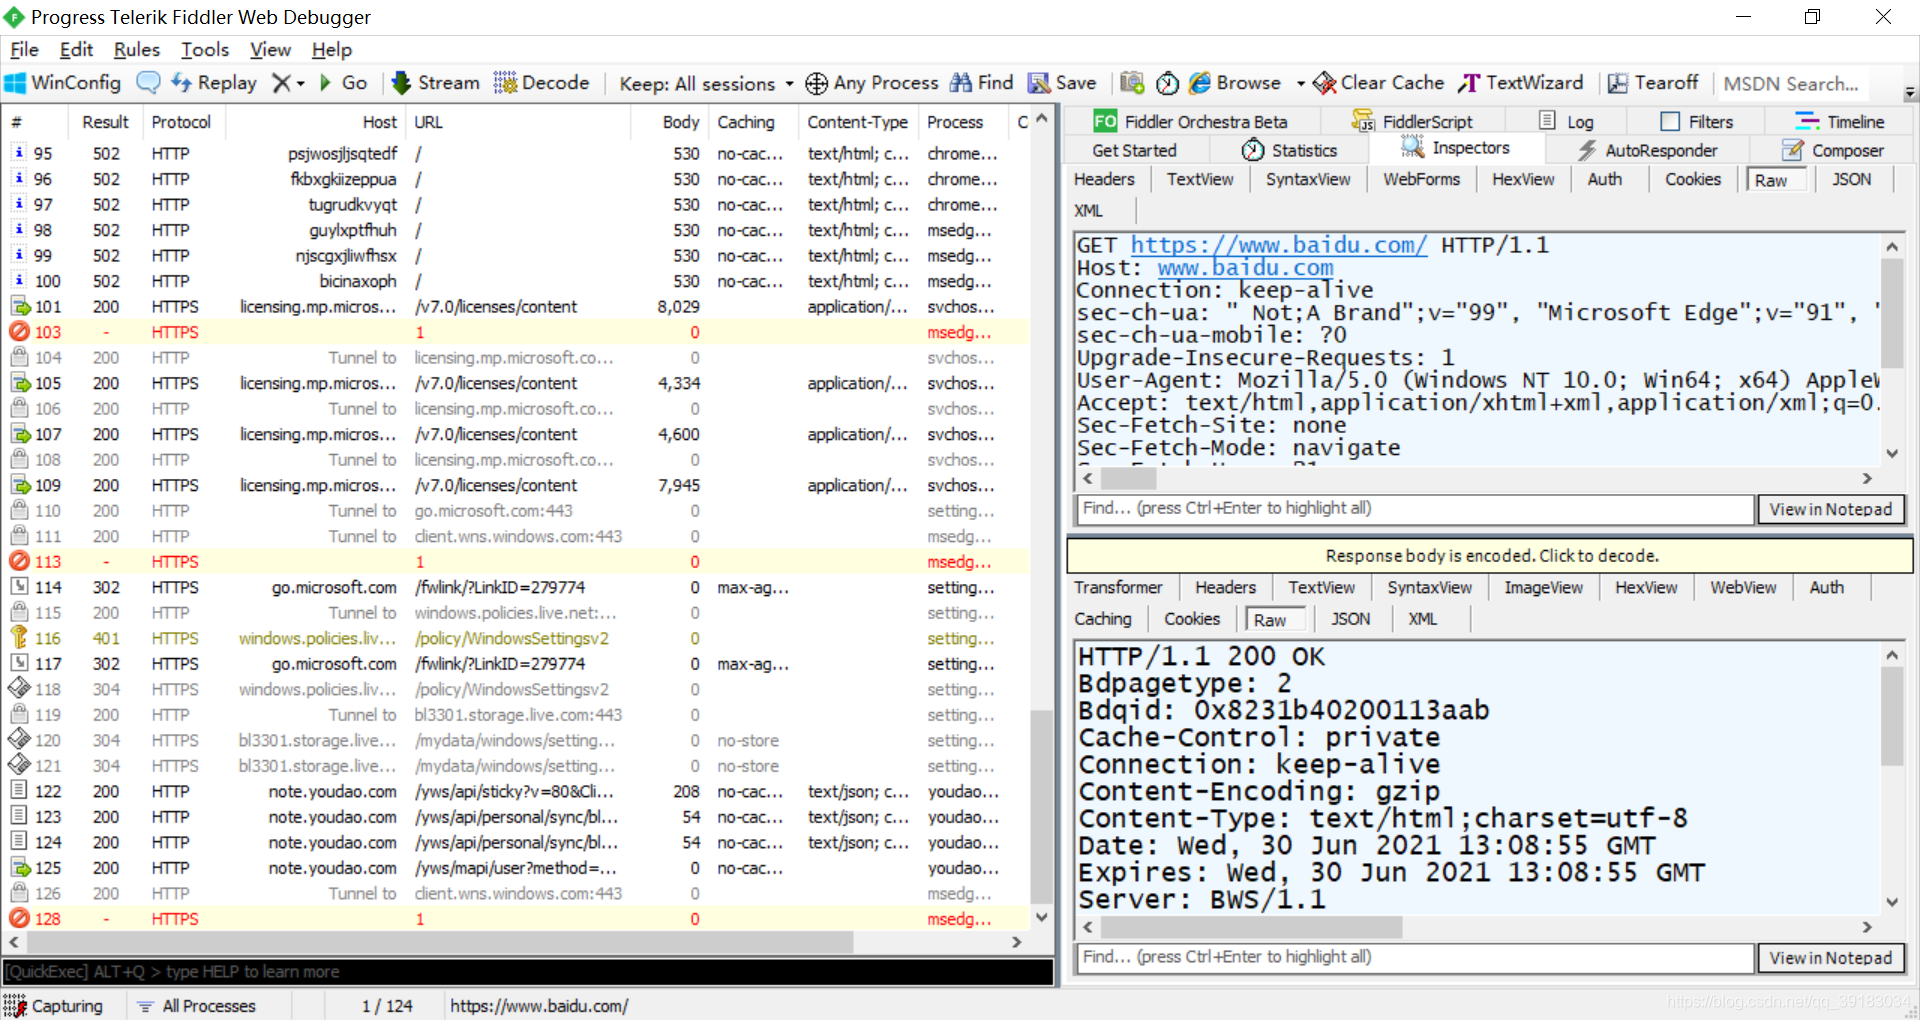Switch to the AutoResponder tab
Screen dimensions: 1920x1020
(x=1647, y=151)
